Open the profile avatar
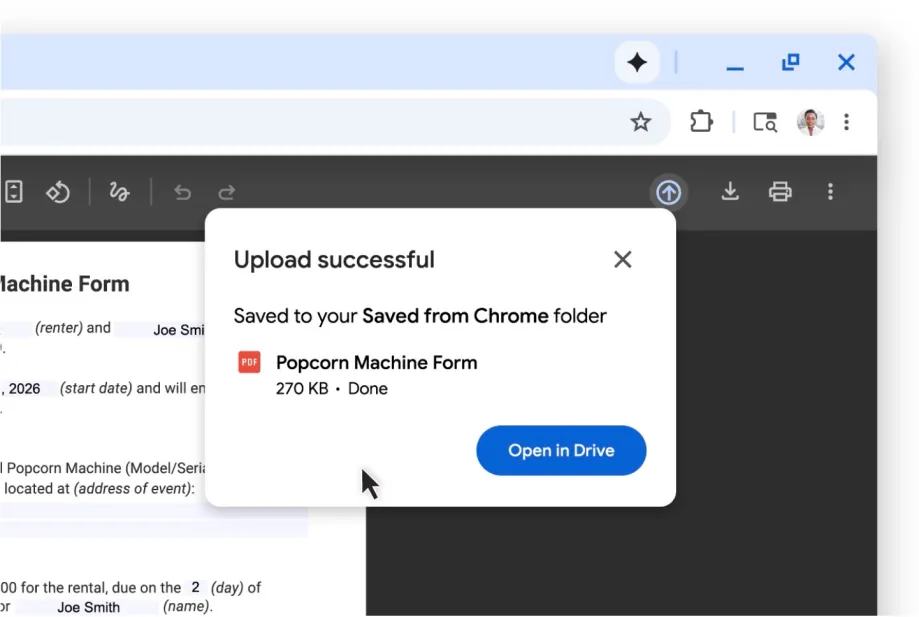The image size is (919, 617). tap(810, 122)
